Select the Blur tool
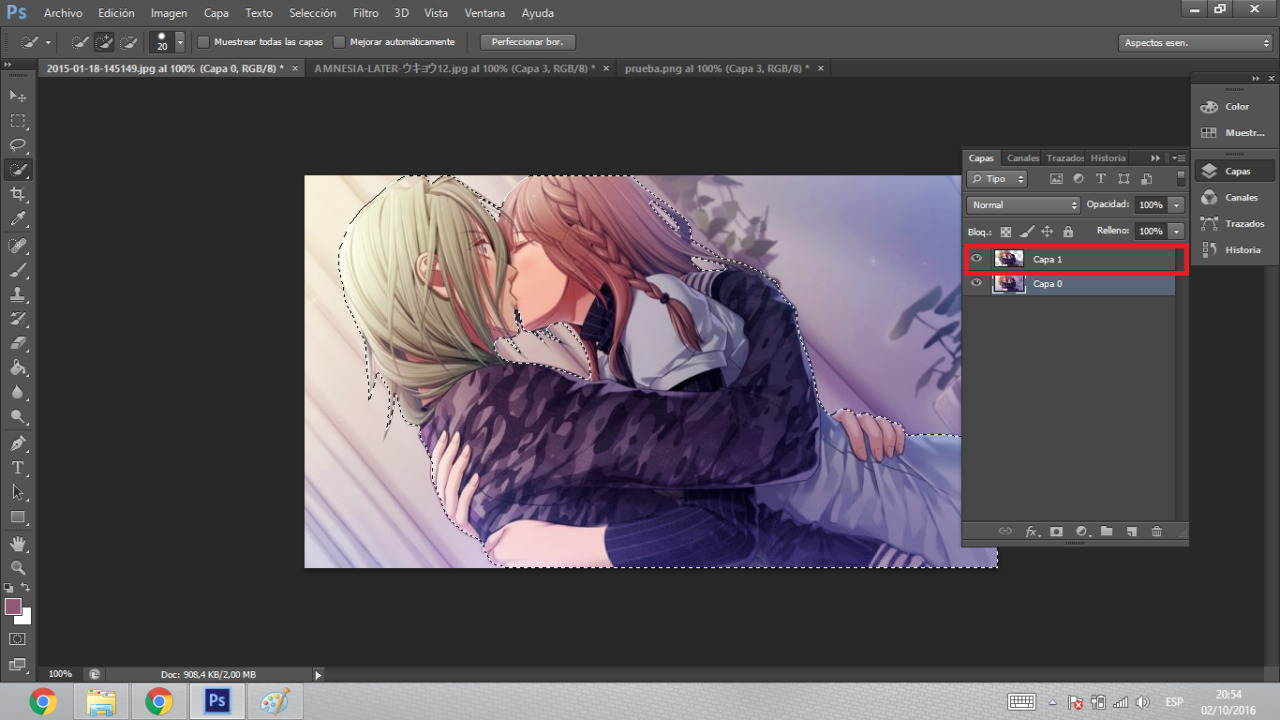Image resolution: width=1280 pixels, height=720 pixels. pyautogui.click(x=18, y=393)
